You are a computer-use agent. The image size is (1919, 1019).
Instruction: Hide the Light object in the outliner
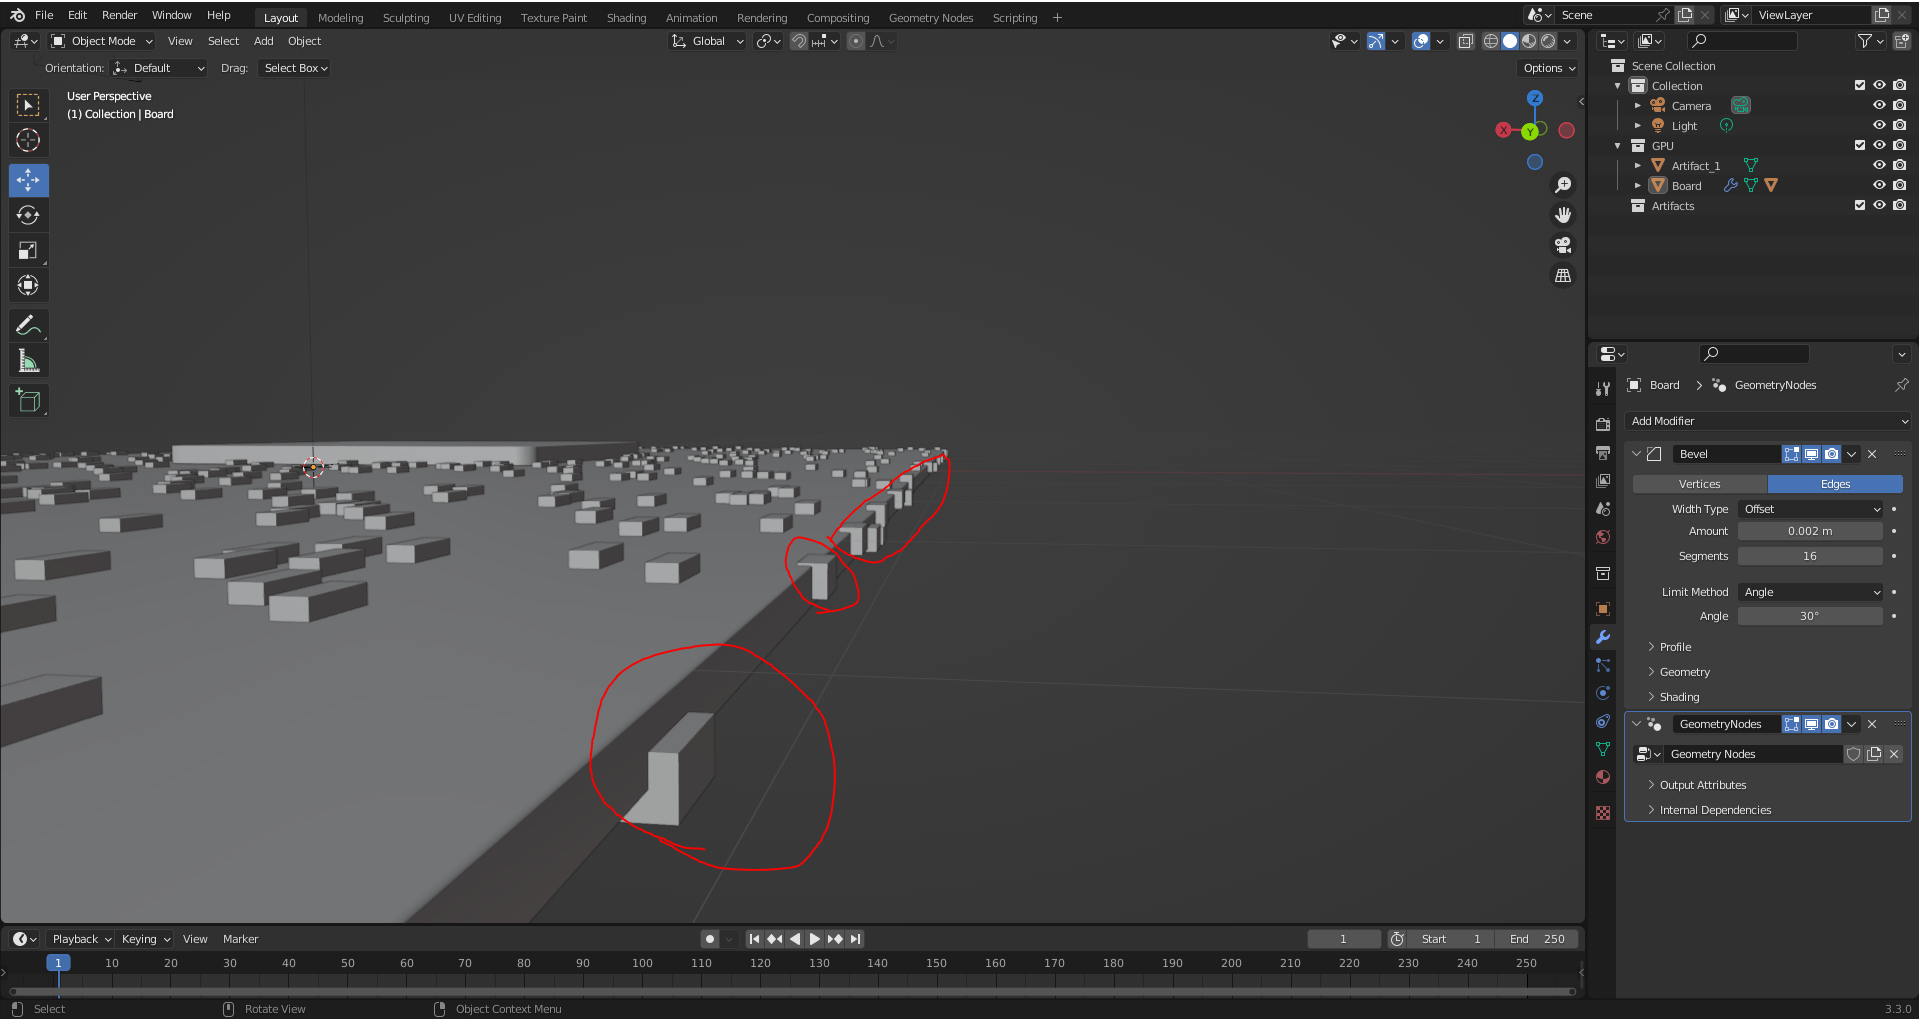coord(1879,125)
